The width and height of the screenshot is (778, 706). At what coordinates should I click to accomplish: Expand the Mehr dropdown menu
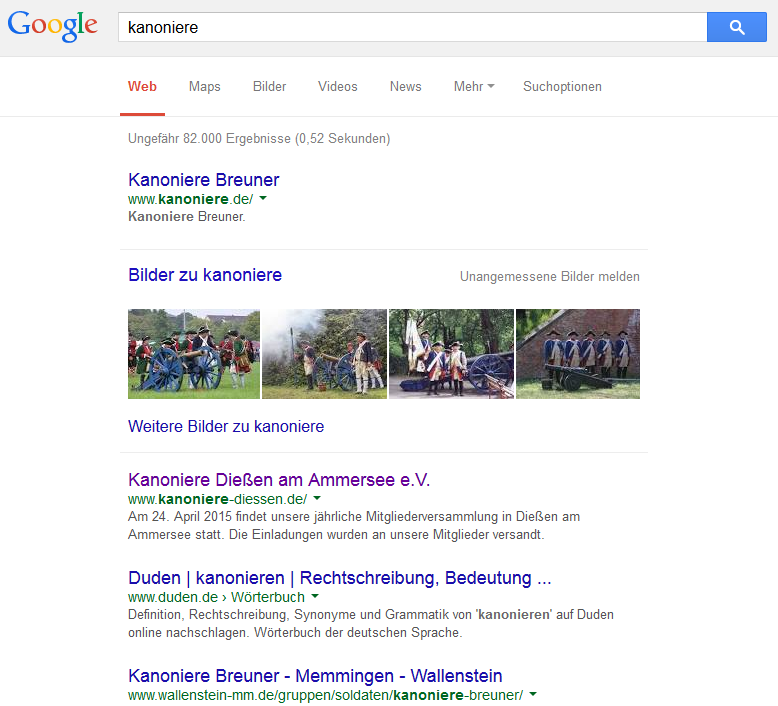[474, 86]
